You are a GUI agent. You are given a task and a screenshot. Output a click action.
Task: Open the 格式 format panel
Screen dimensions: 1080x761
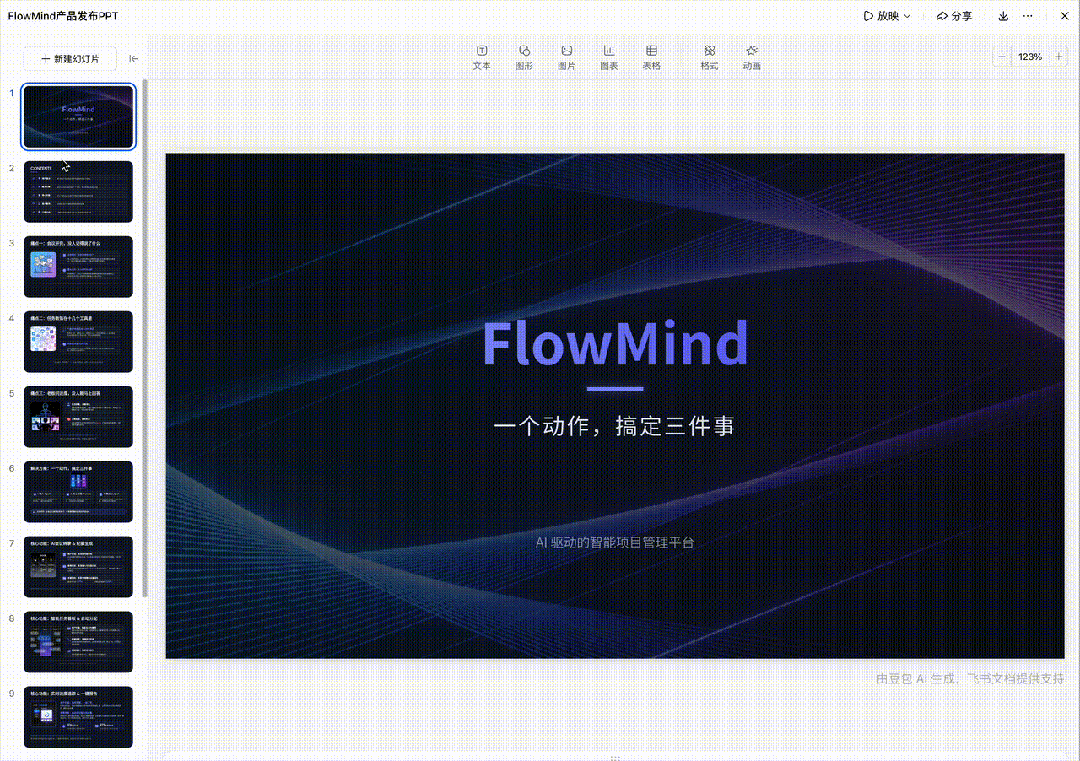(x=709, y=57)
